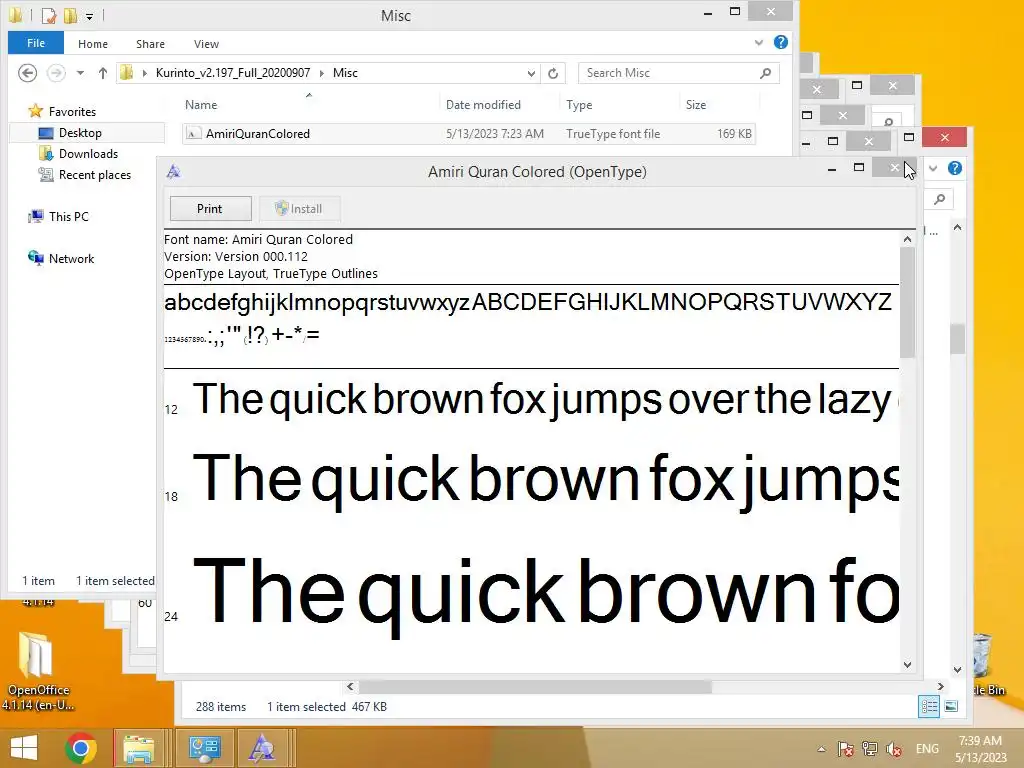1024x768 pixels.
Task: Switch to Details view in 288 items window
Action: click(929, 707)
